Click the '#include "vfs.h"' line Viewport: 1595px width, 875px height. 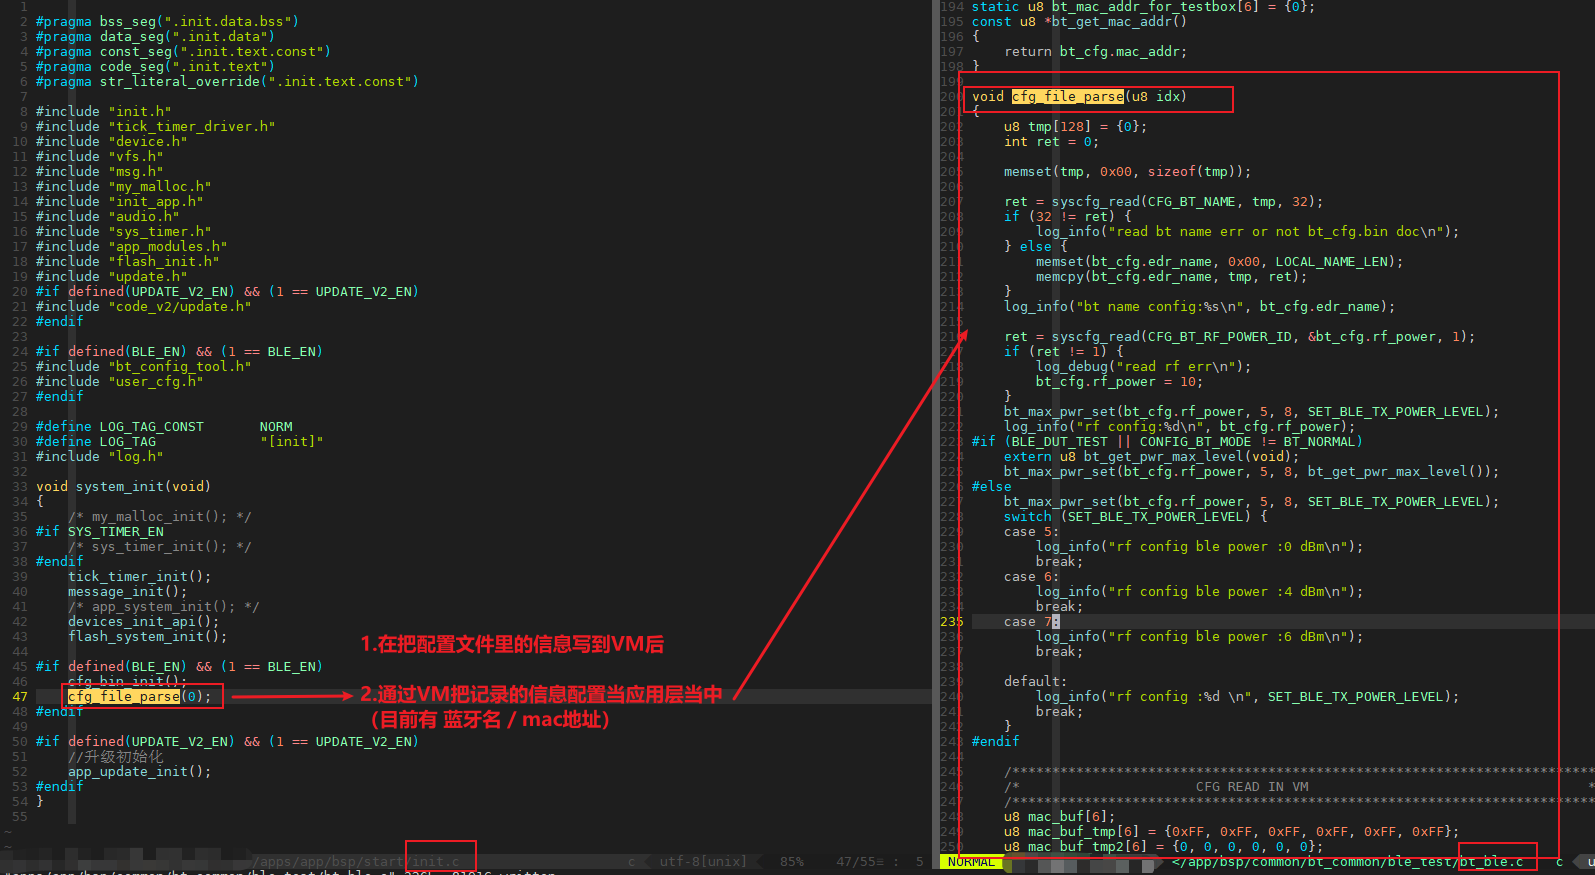pos(99,156)
